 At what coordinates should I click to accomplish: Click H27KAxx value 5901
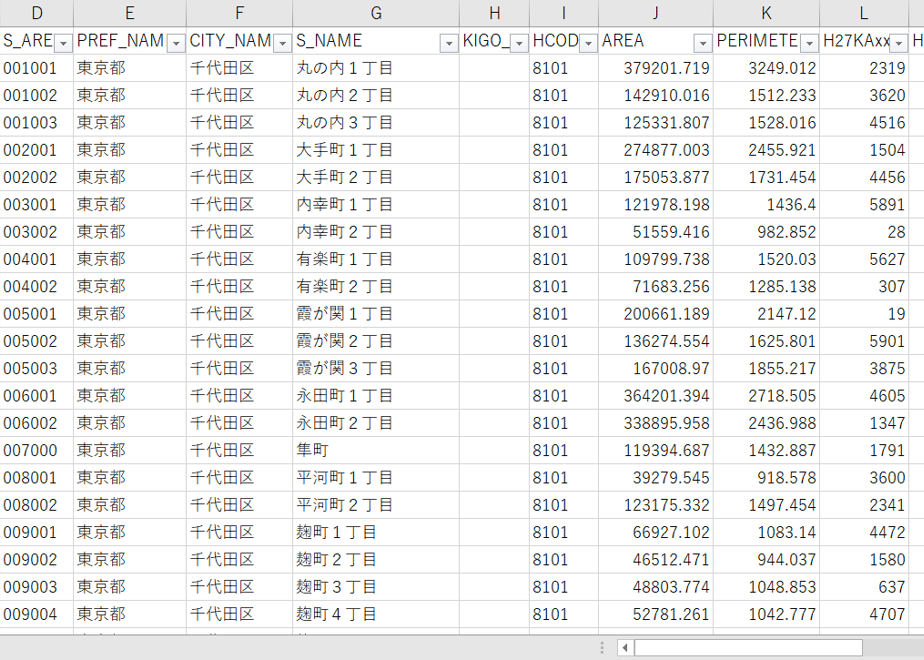(863, 341)
